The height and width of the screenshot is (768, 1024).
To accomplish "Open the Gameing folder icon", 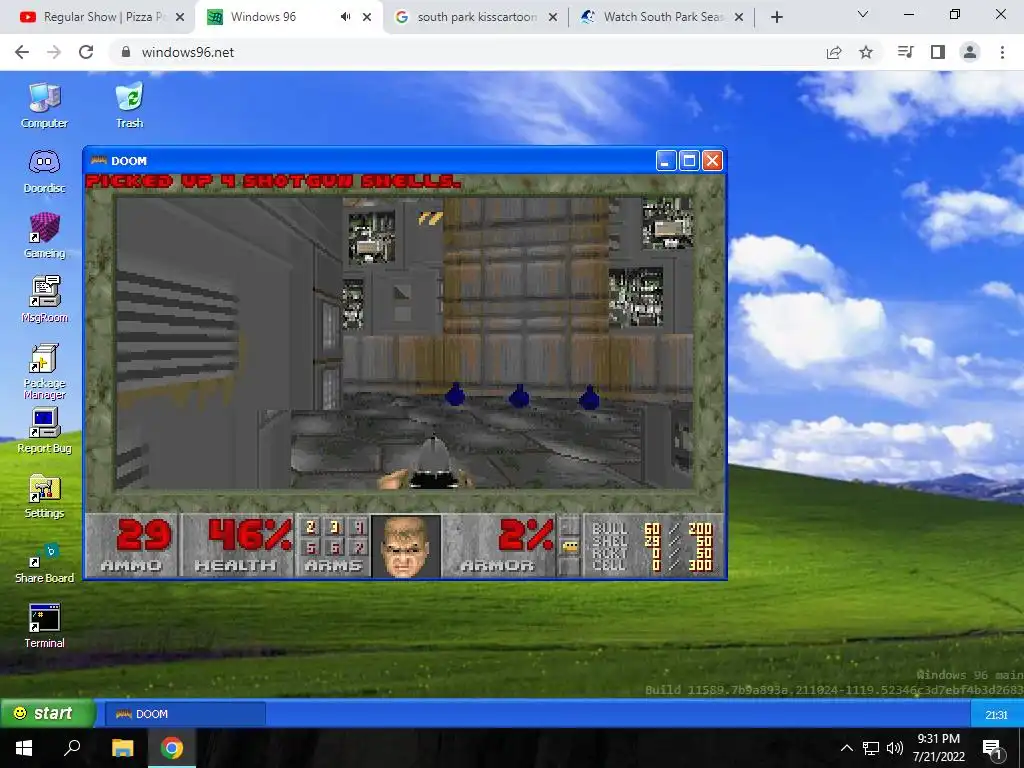I will point(44,236).
